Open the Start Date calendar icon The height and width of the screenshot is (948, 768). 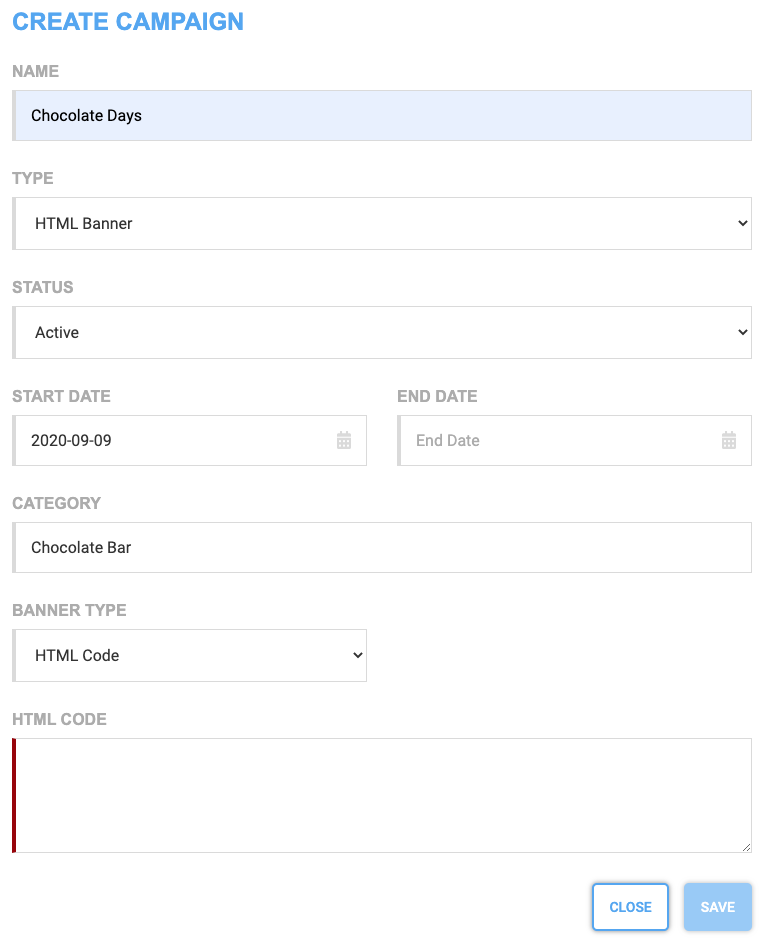pos(343,440)
